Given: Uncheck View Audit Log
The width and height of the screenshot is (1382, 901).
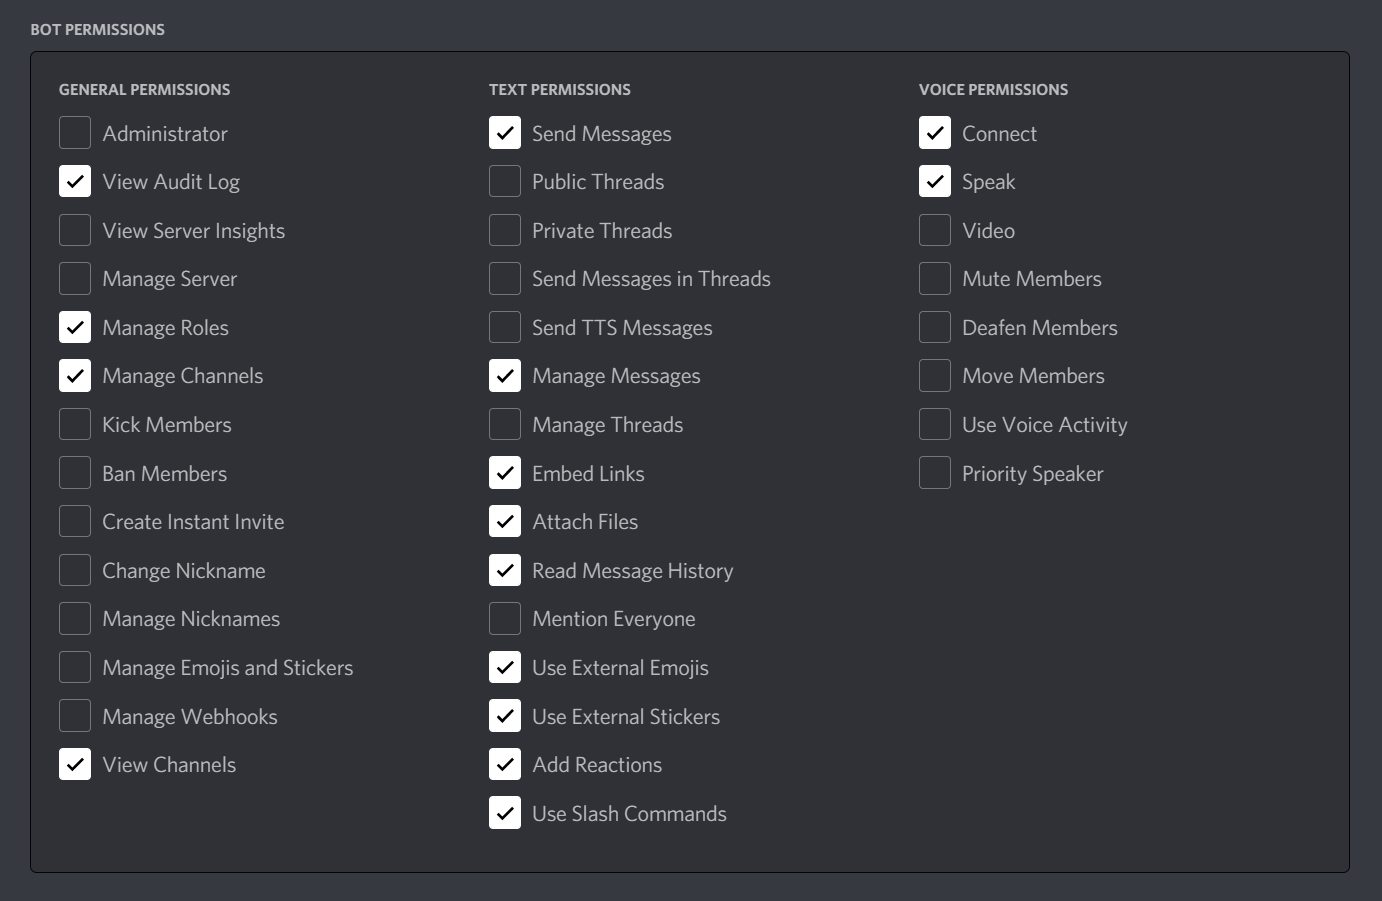Looking at the screenshot, I should point(75,181).
